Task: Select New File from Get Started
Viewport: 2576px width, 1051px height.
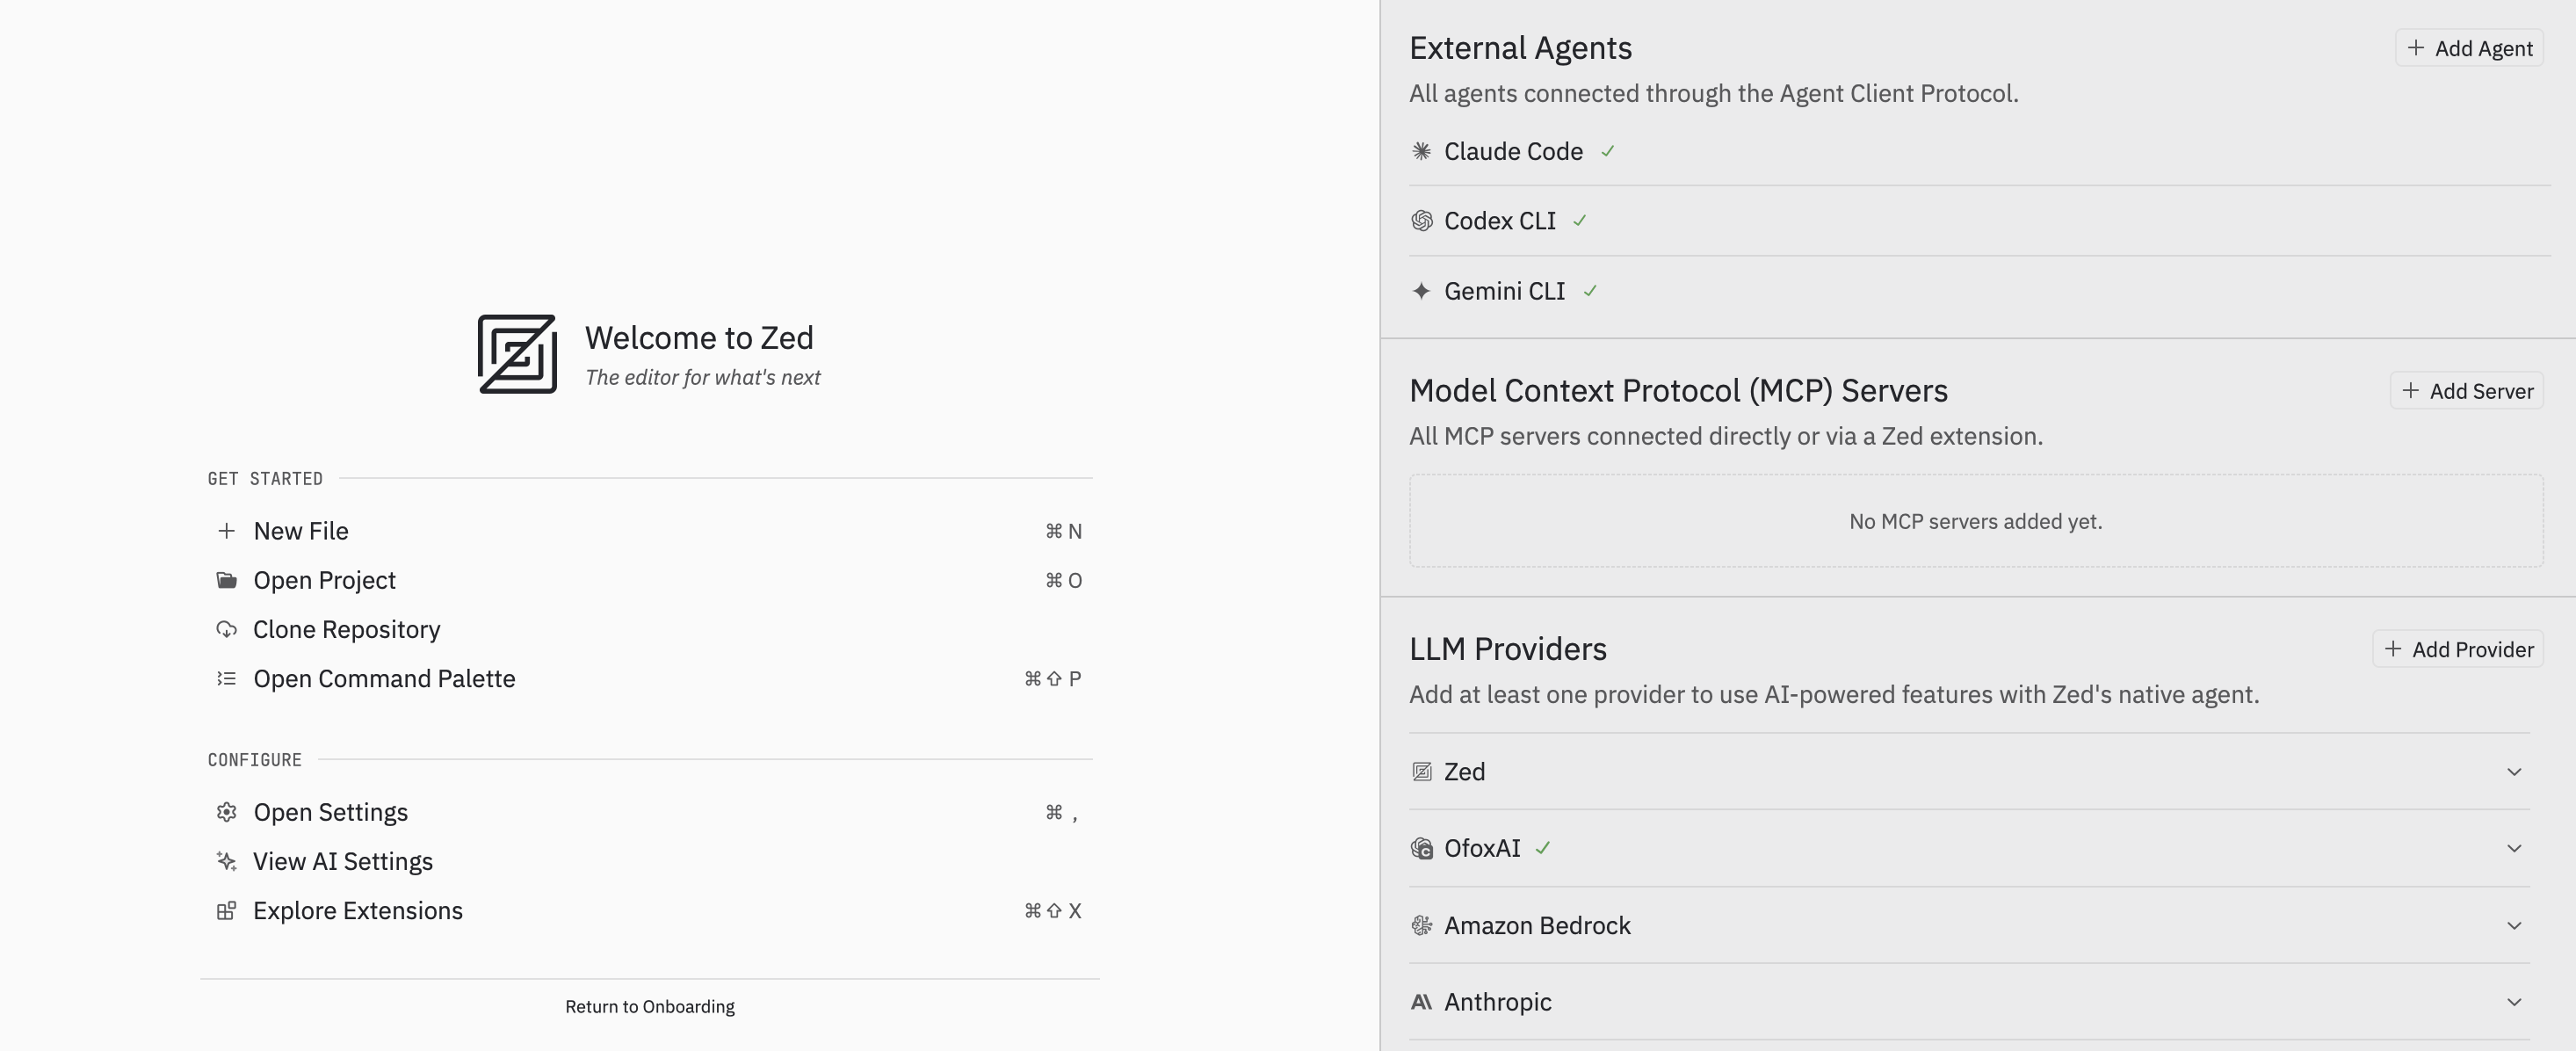Action: point(301,531)
